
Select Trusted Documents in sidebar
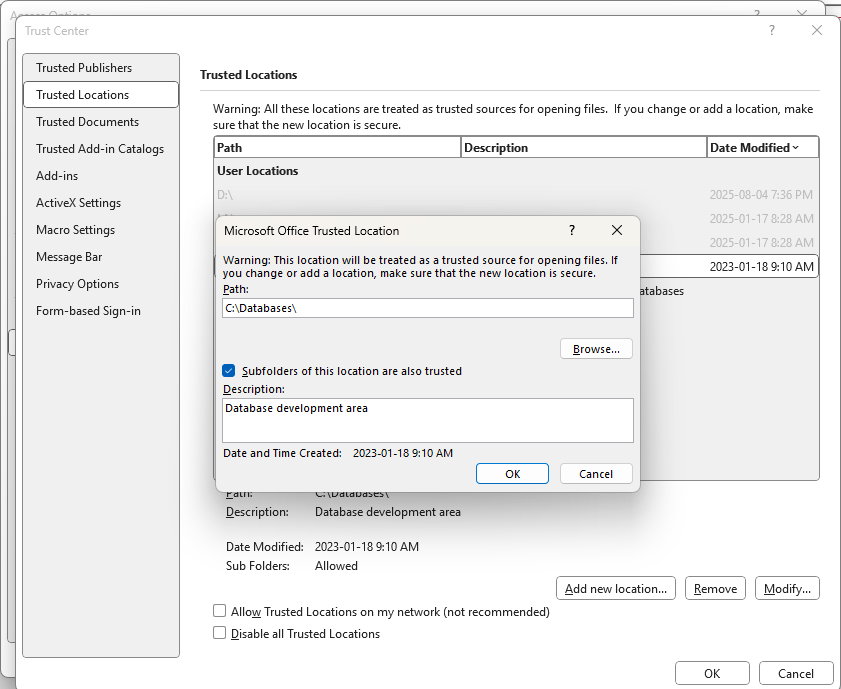pyautogui.click(x=88, y=122)
